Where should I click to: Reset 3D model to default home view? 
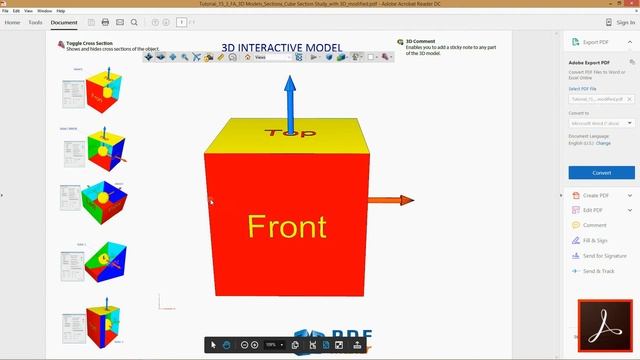coord(248,57)
